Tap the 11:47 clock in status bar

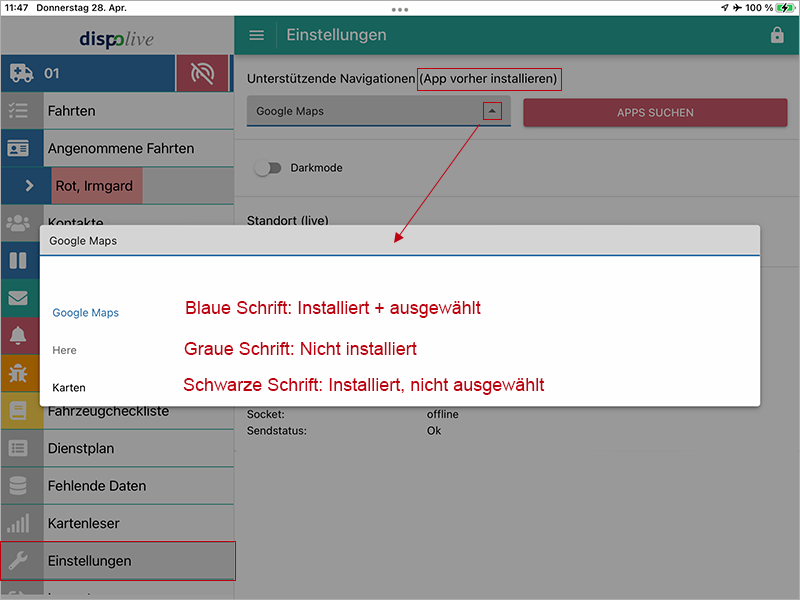click(16, 8)
